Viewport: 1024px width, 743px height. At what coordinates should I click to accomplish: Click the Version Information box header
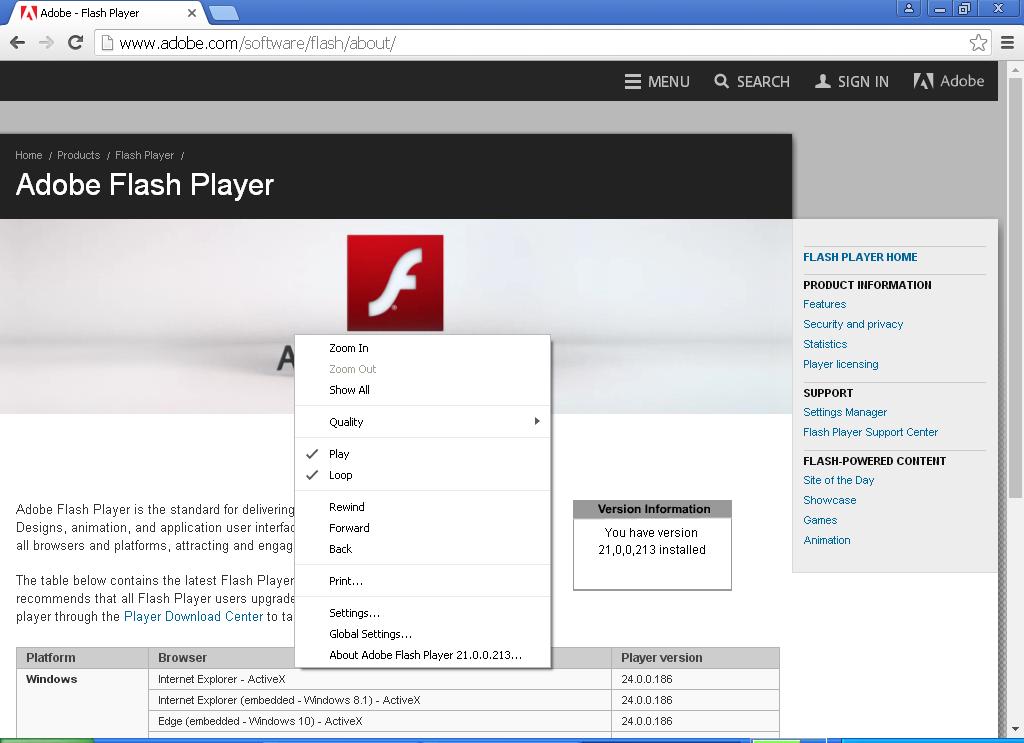[x=652, y=509]
